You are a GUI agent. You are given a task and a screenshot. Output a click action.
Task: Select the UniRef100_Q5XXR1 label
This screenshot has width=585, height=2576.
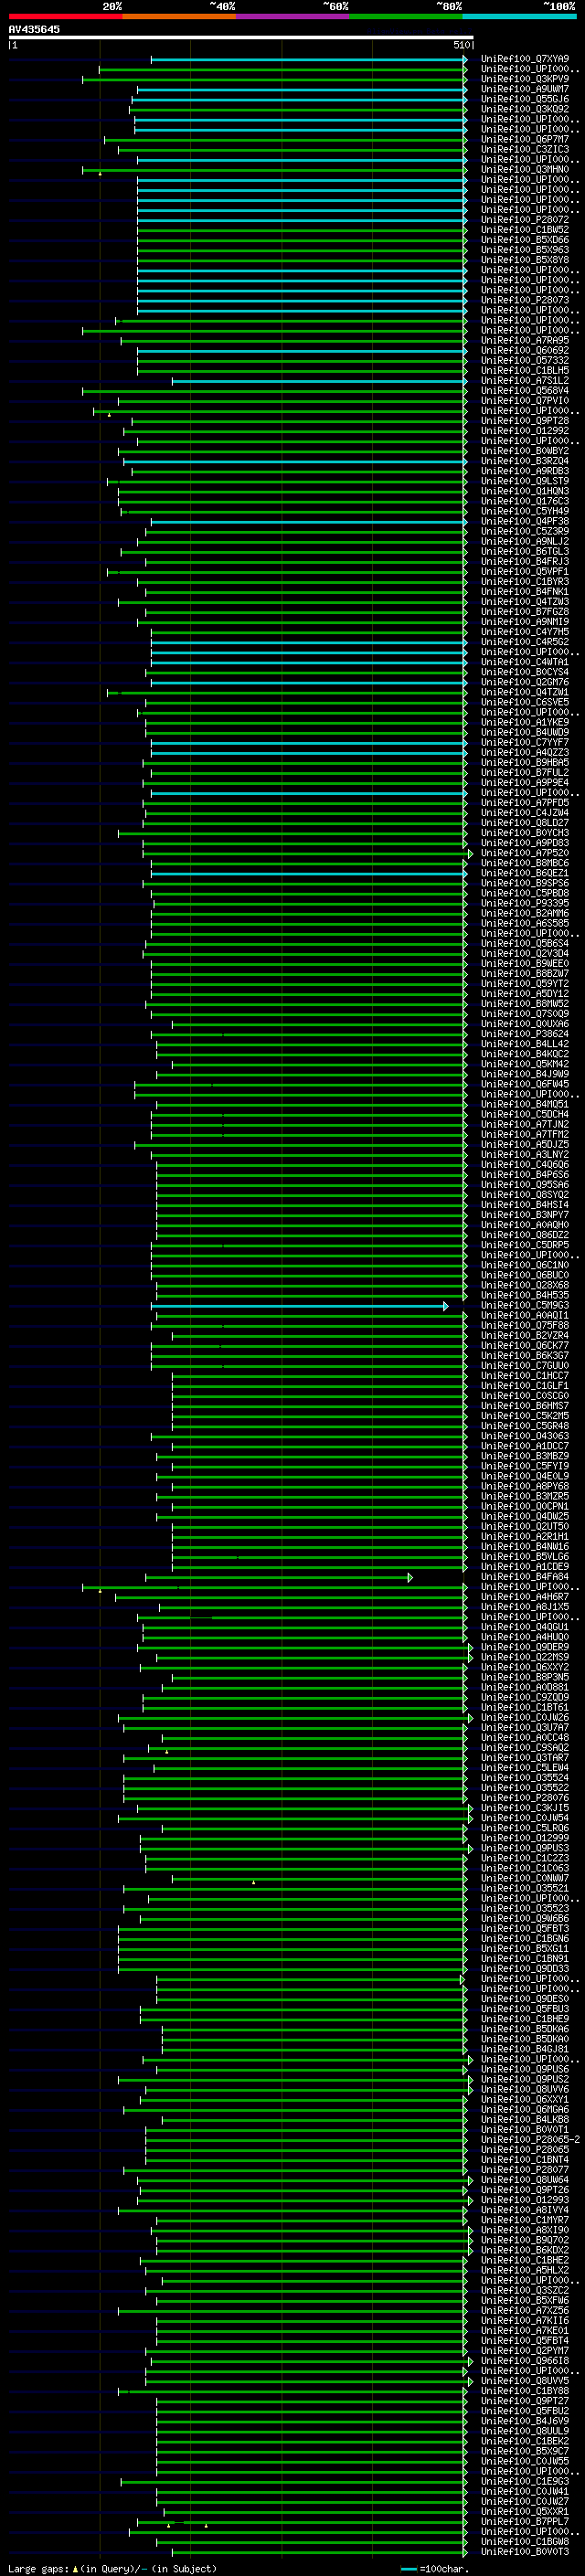pos(524,2511)
